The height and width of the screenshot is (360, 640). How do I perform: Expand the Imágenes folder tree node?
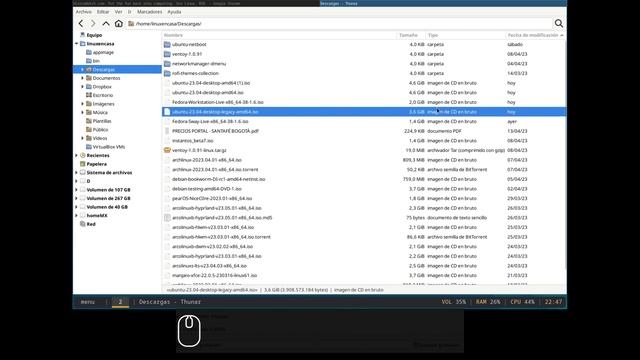[x=82, y=104]
